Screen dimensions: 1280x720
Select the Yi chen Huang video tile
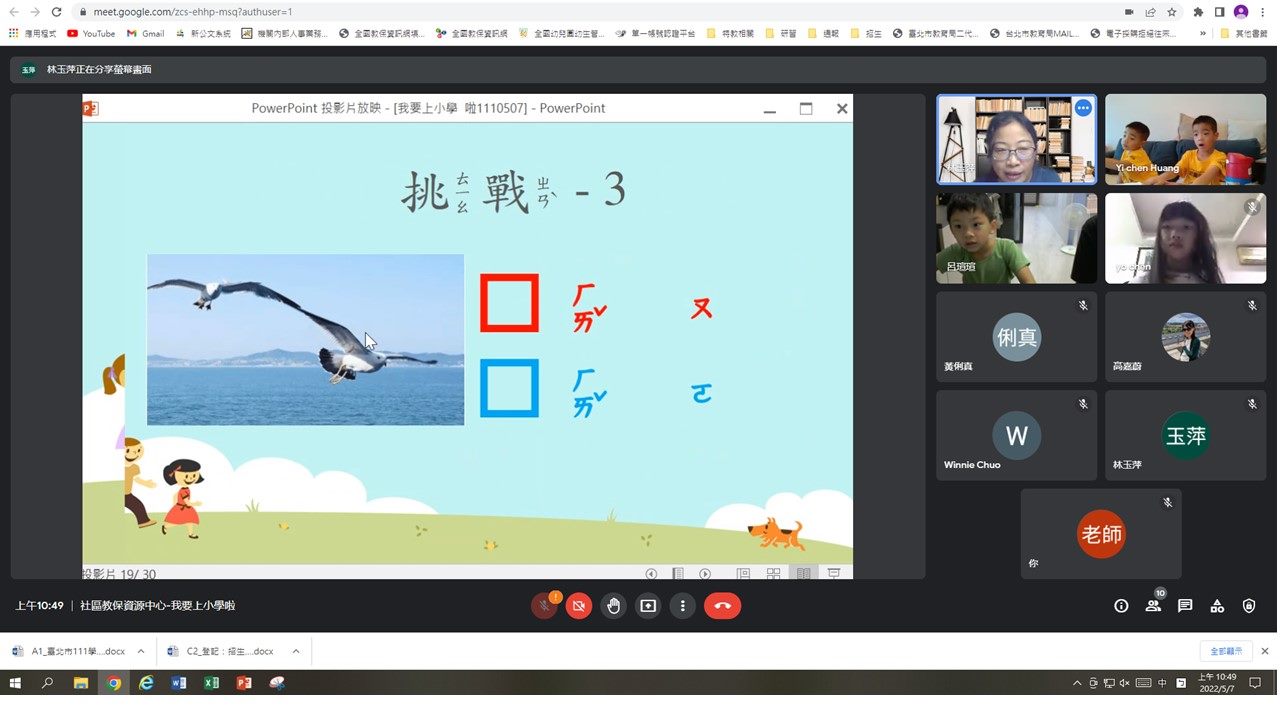pos(1185,140)
